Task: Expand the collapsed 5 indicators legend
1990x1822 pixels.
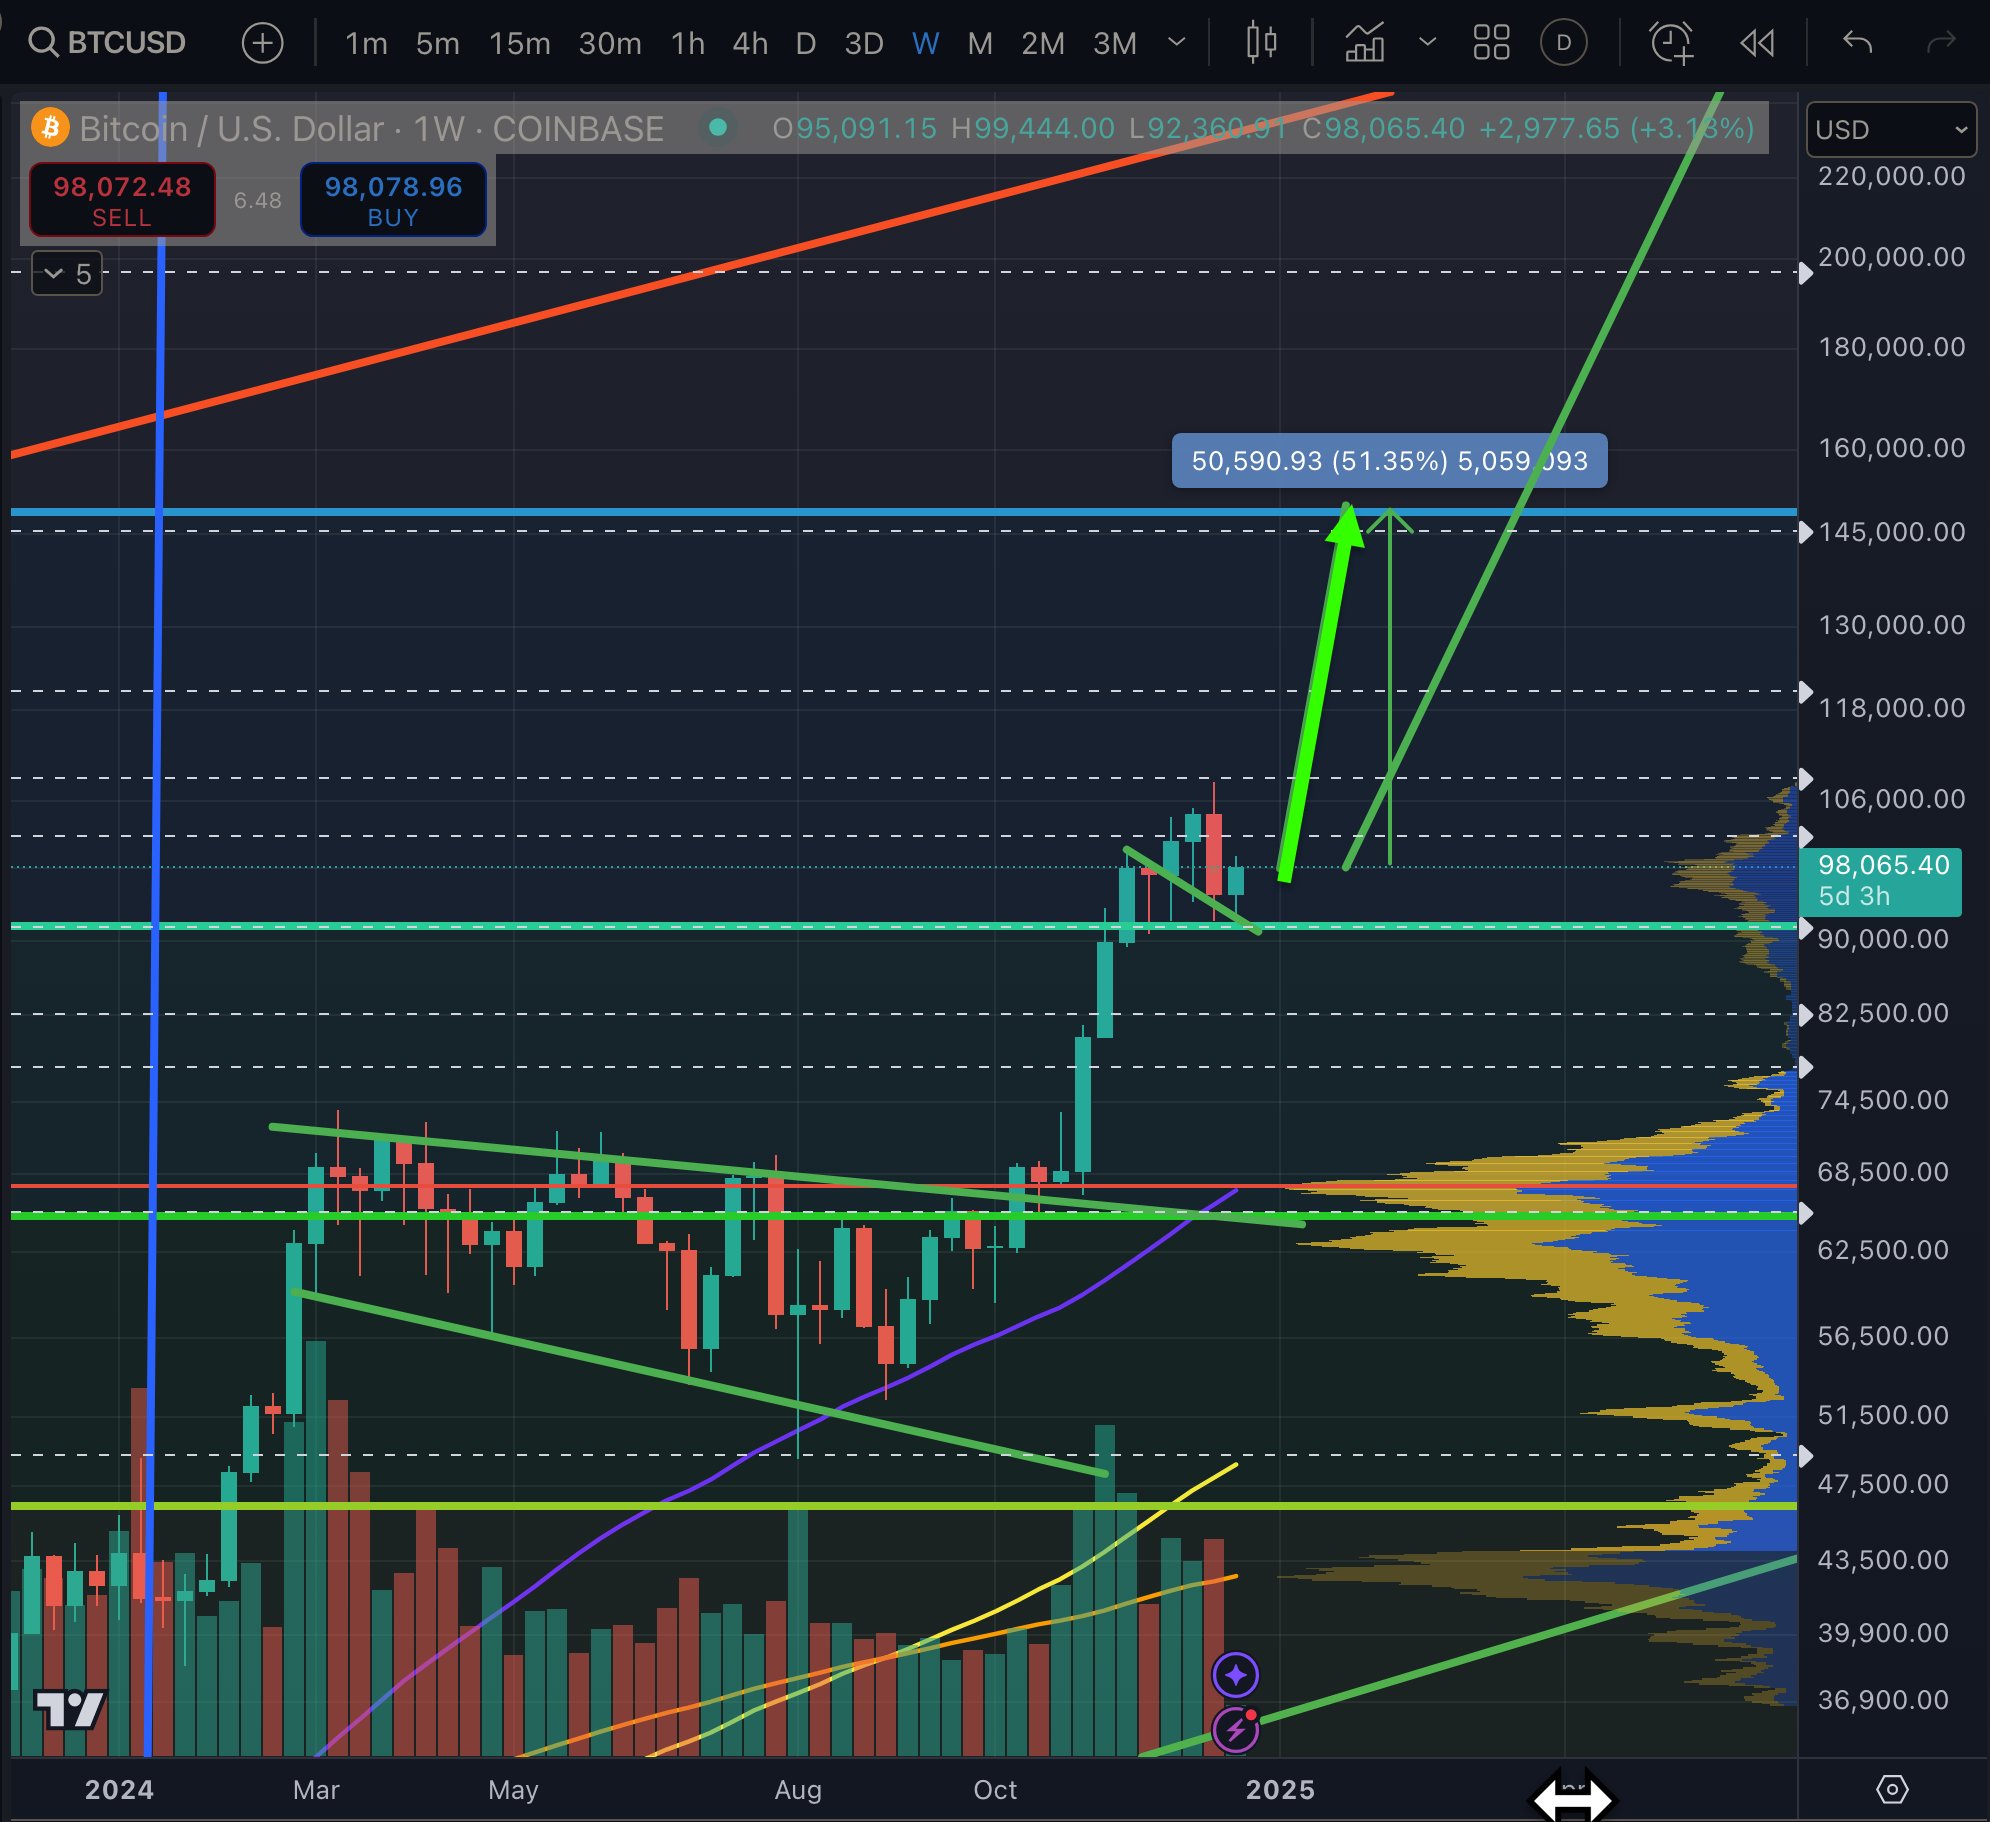Action: tap(67, 274)
